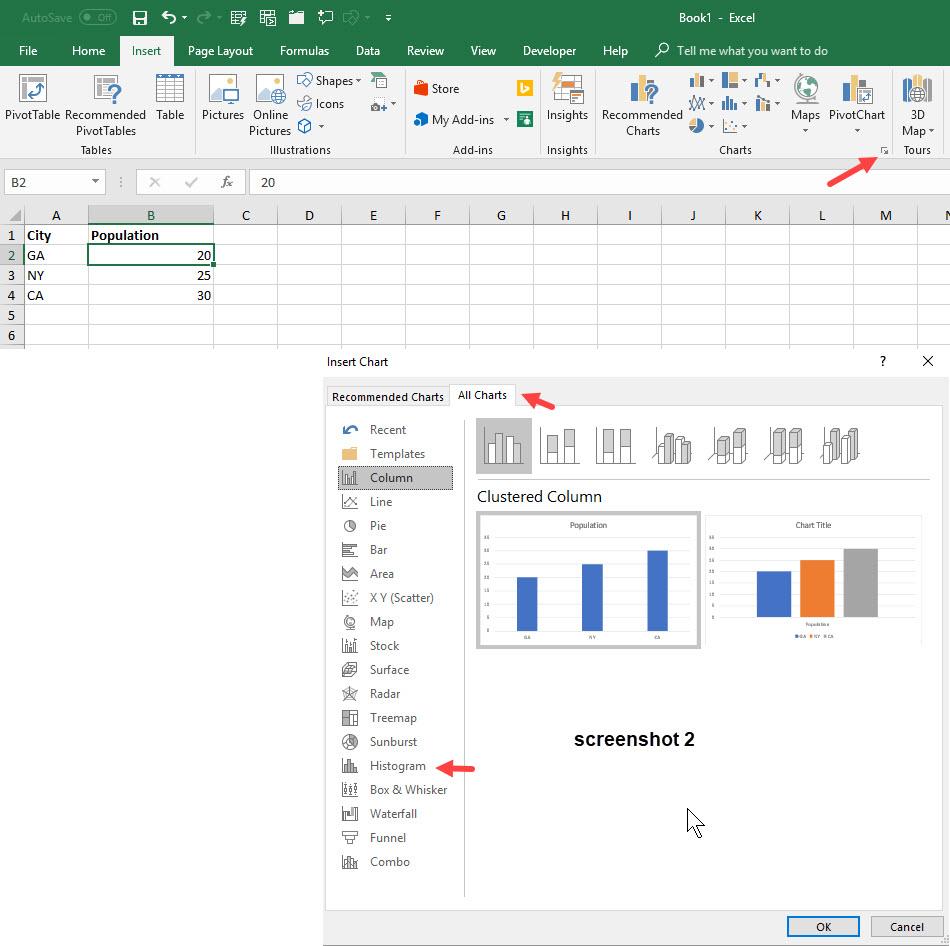Click the formula bar showing 20
Viewport: 950px width, 946px height.
(x=600, y=182)
